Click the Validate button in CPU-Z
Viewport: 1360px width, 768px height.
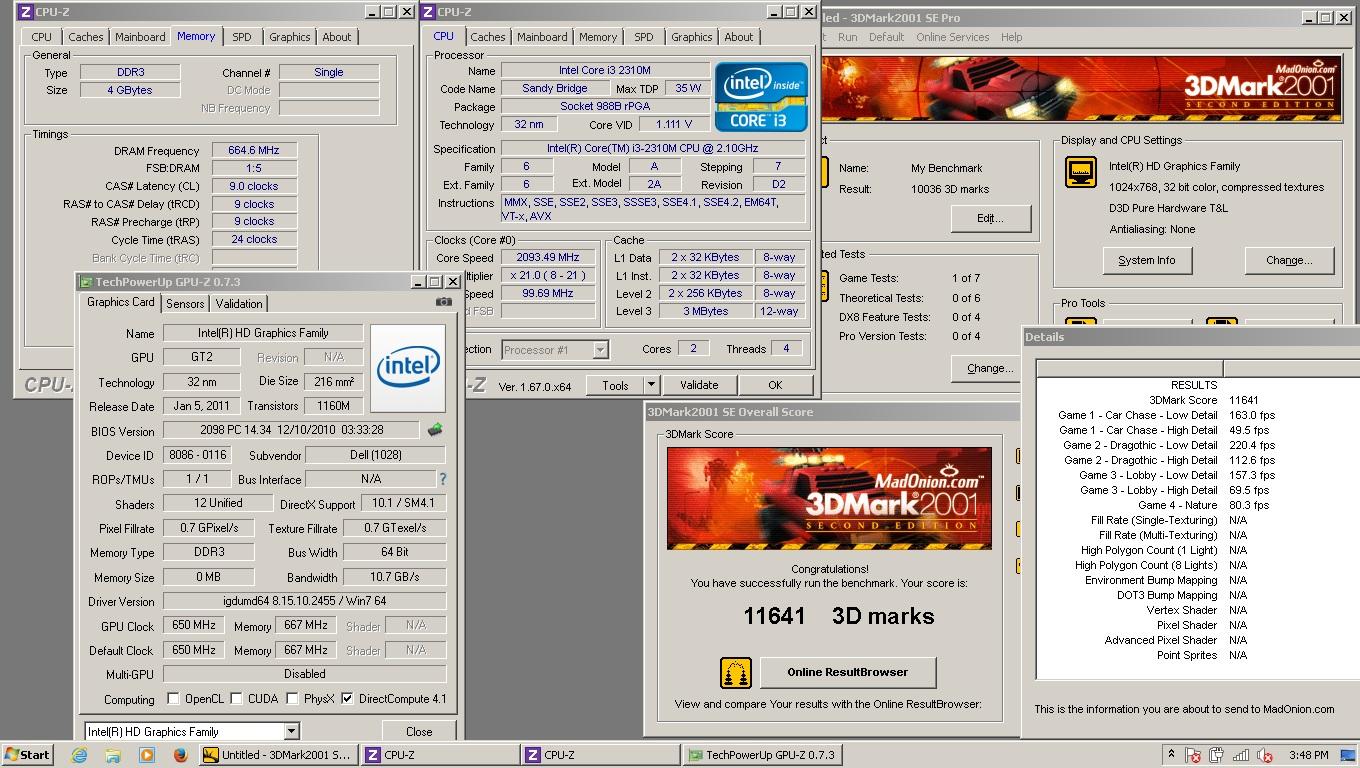[699, 385]
